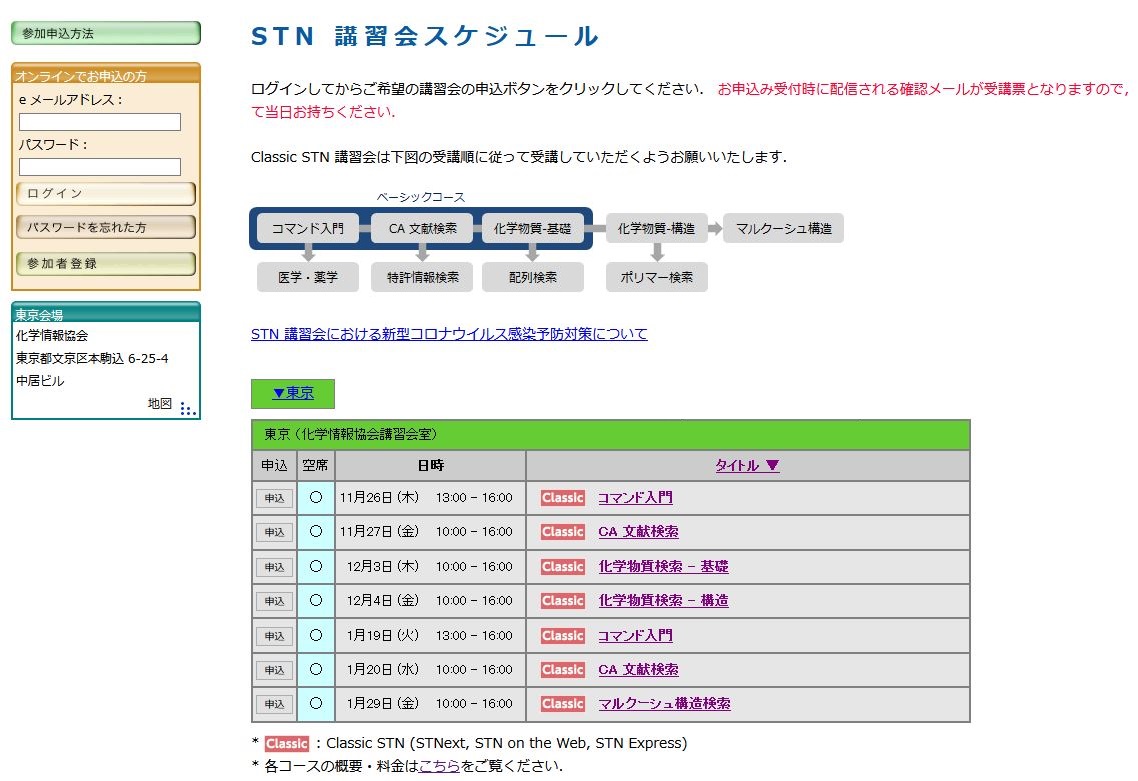Click the ポリマー検索 box in the flowchart
This screenshot has width=1138, height=781.
pyautogui.click(x=656, y=277)
